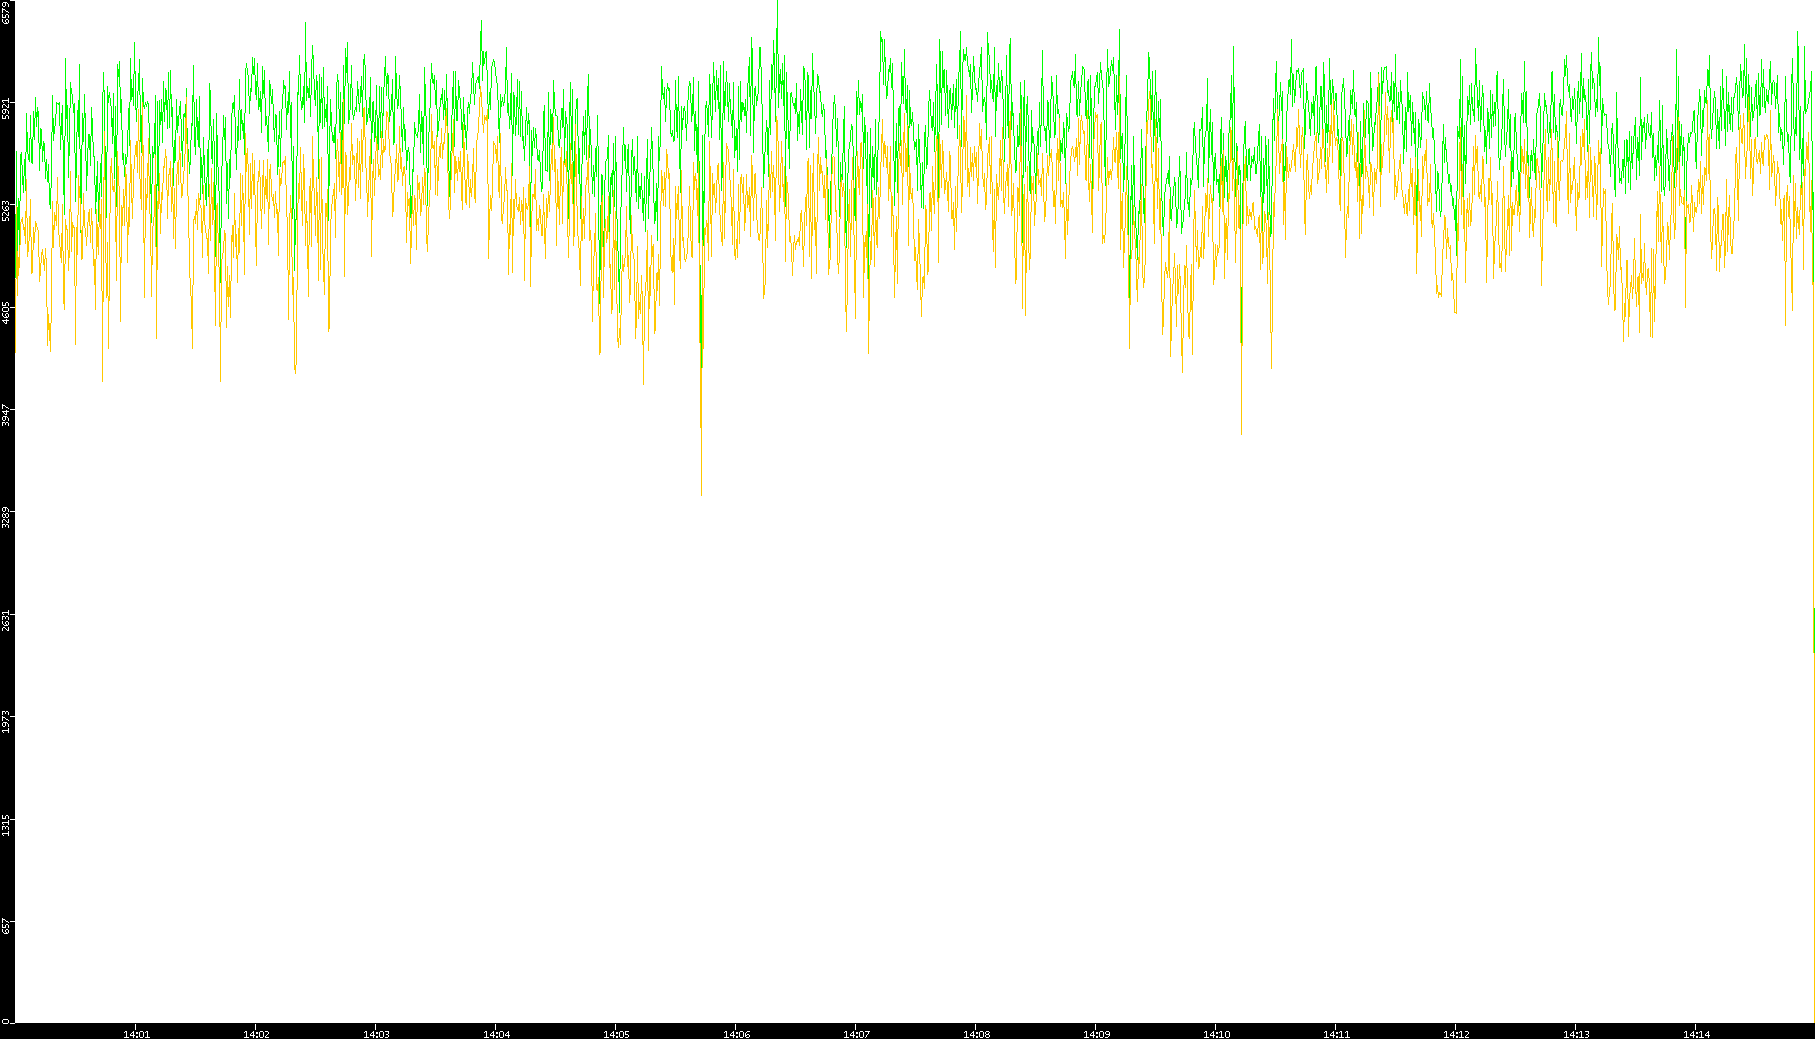The image size is (1815, 1039).
Task: Click the 14:02 time axis label
Action: [x=256, y=1034]
